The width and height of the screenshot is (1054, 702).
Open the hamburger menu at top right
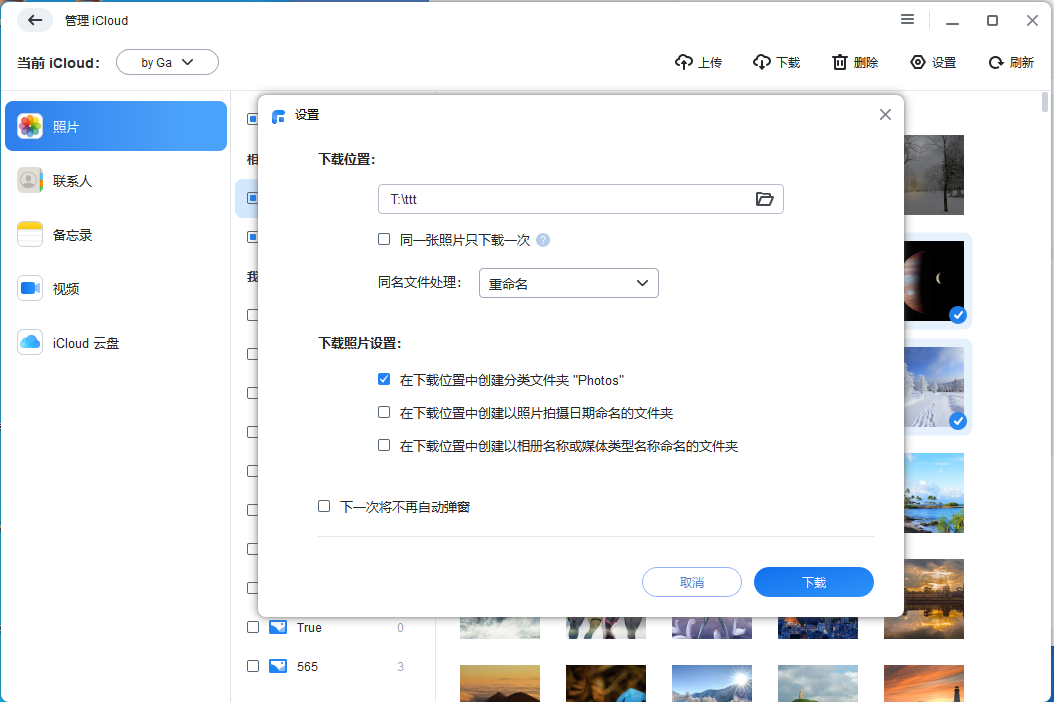(x=907, y=19)
